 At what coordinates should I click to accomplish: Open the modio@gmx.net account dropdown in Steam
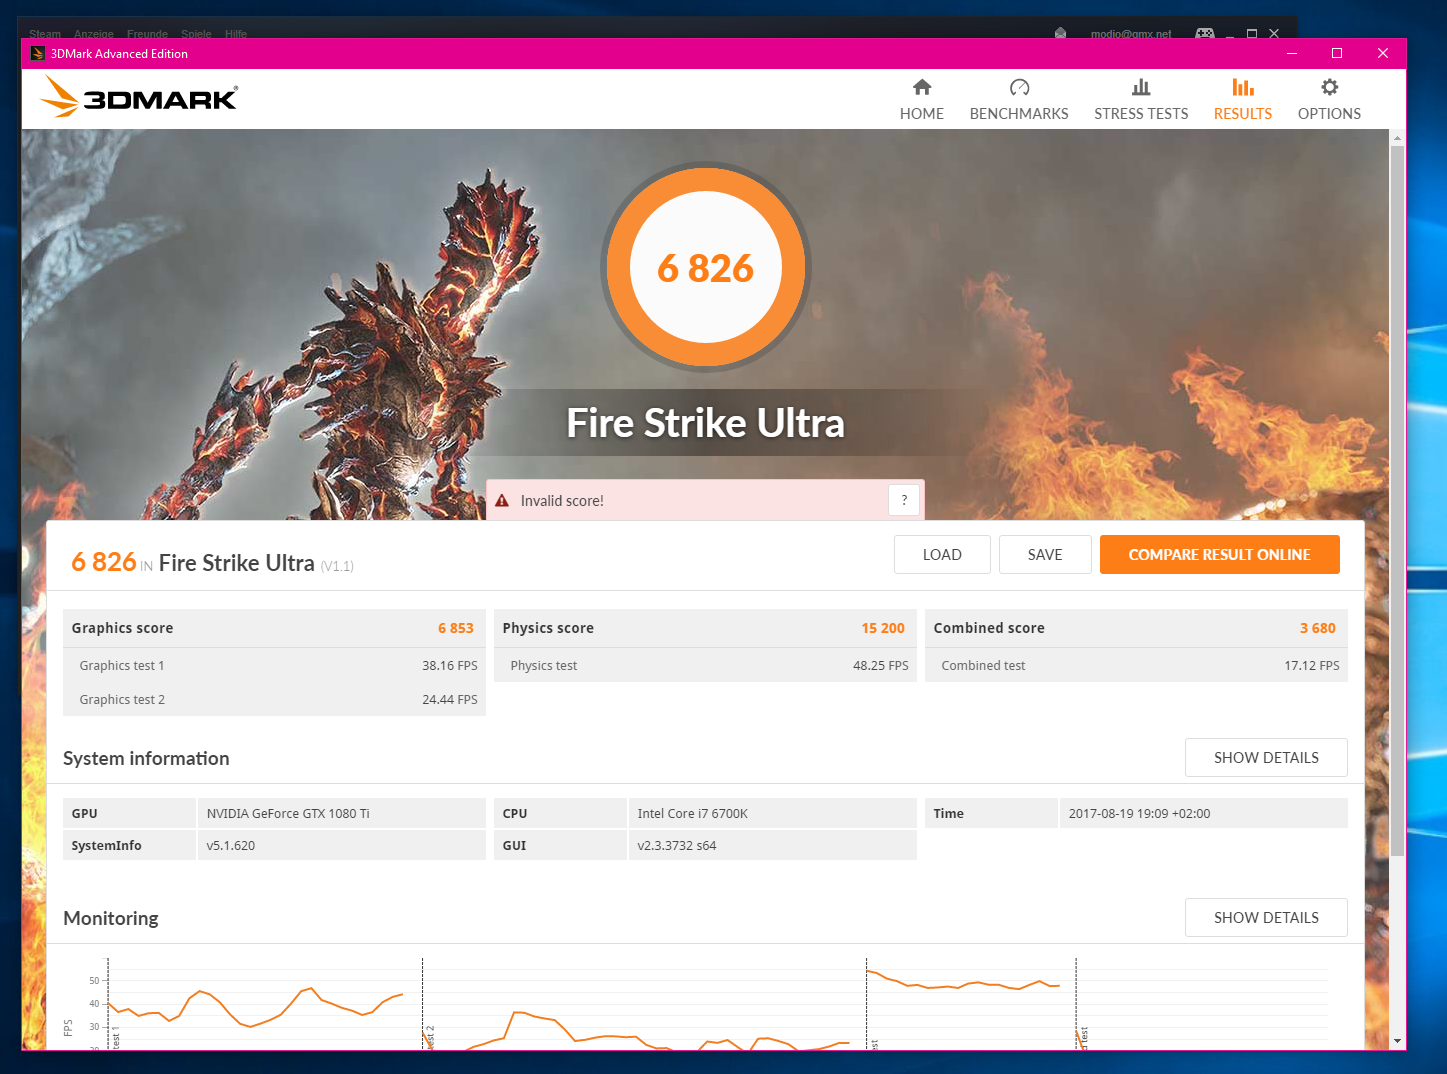tap(1131, 34)
